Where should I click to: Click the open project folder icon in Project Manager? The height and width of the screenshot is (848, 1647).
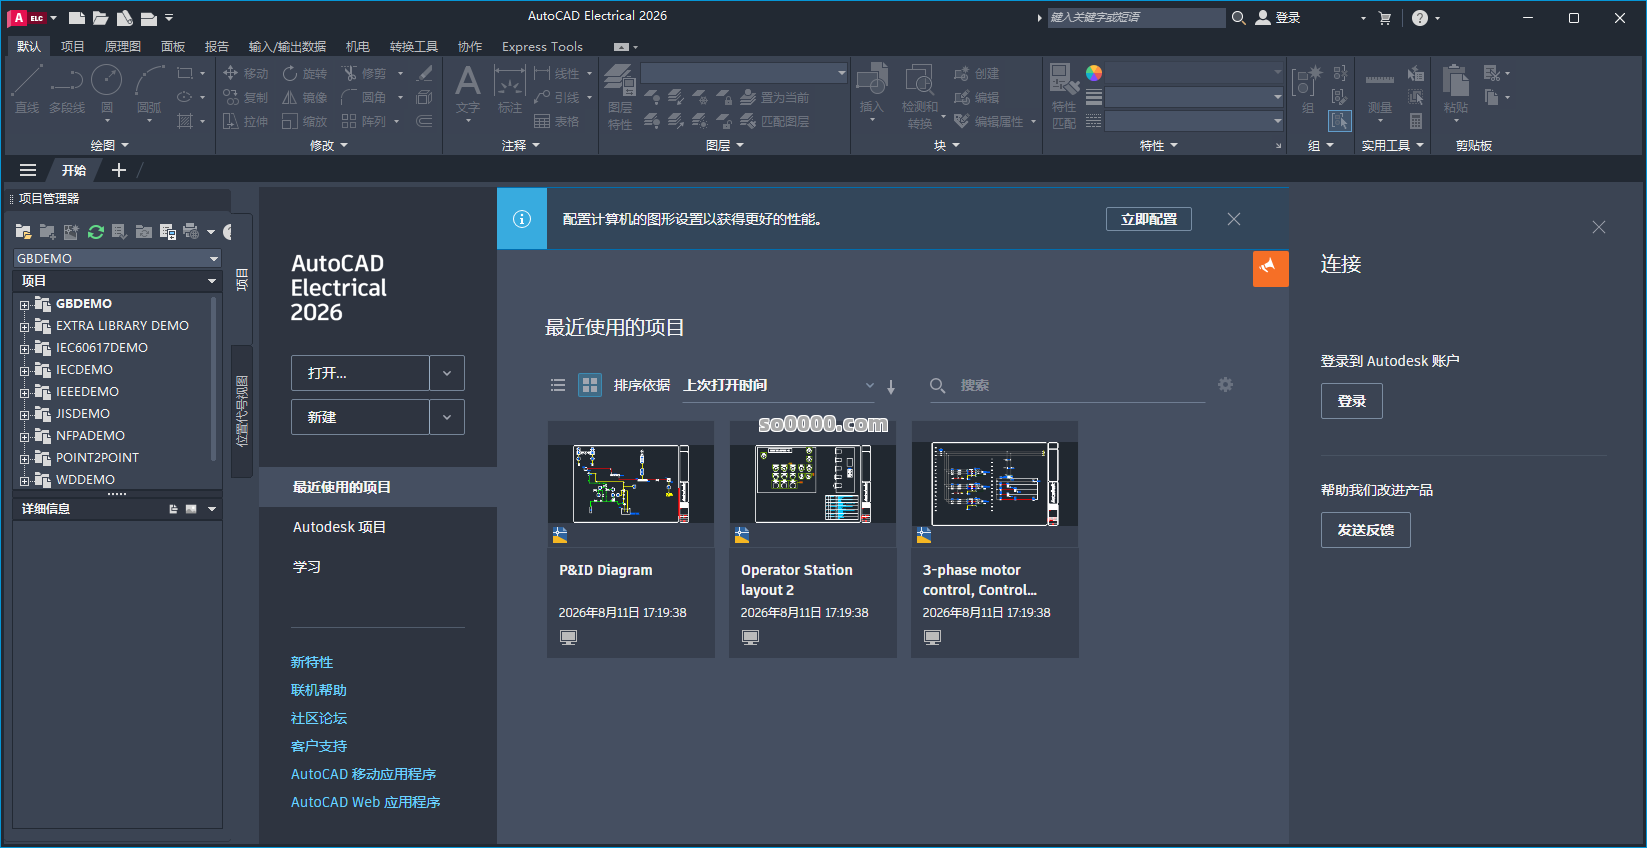click(x=23, y=232)
